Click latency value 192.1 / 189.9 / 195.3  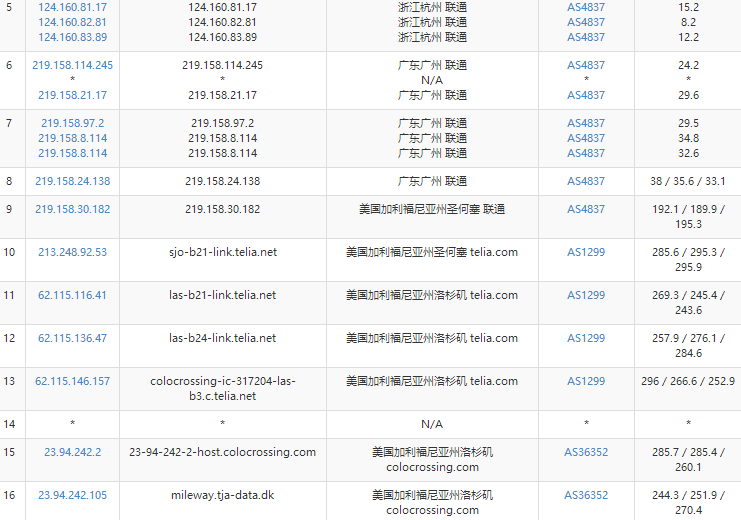[688, 217]
